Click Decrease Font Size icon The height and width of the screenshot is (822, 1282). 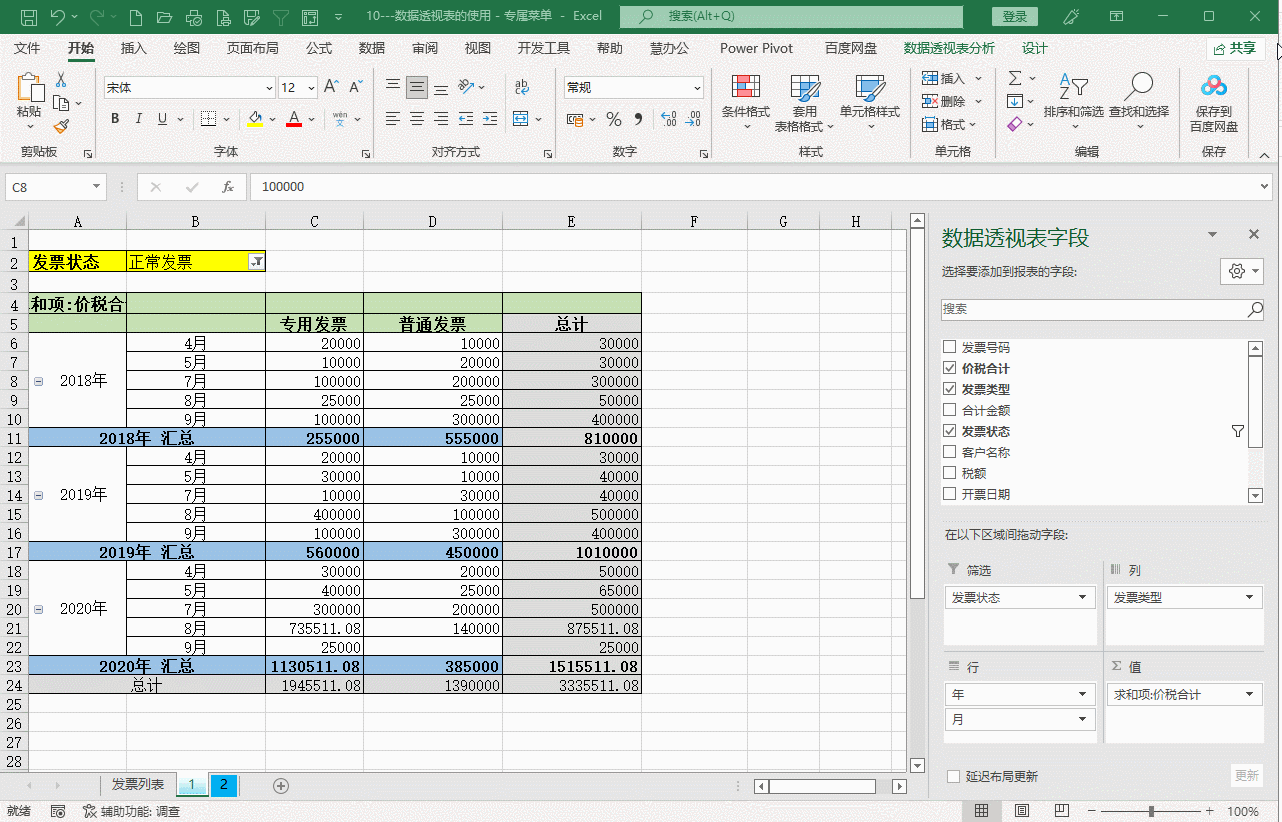pyautogui.click(x=356, y=88)
